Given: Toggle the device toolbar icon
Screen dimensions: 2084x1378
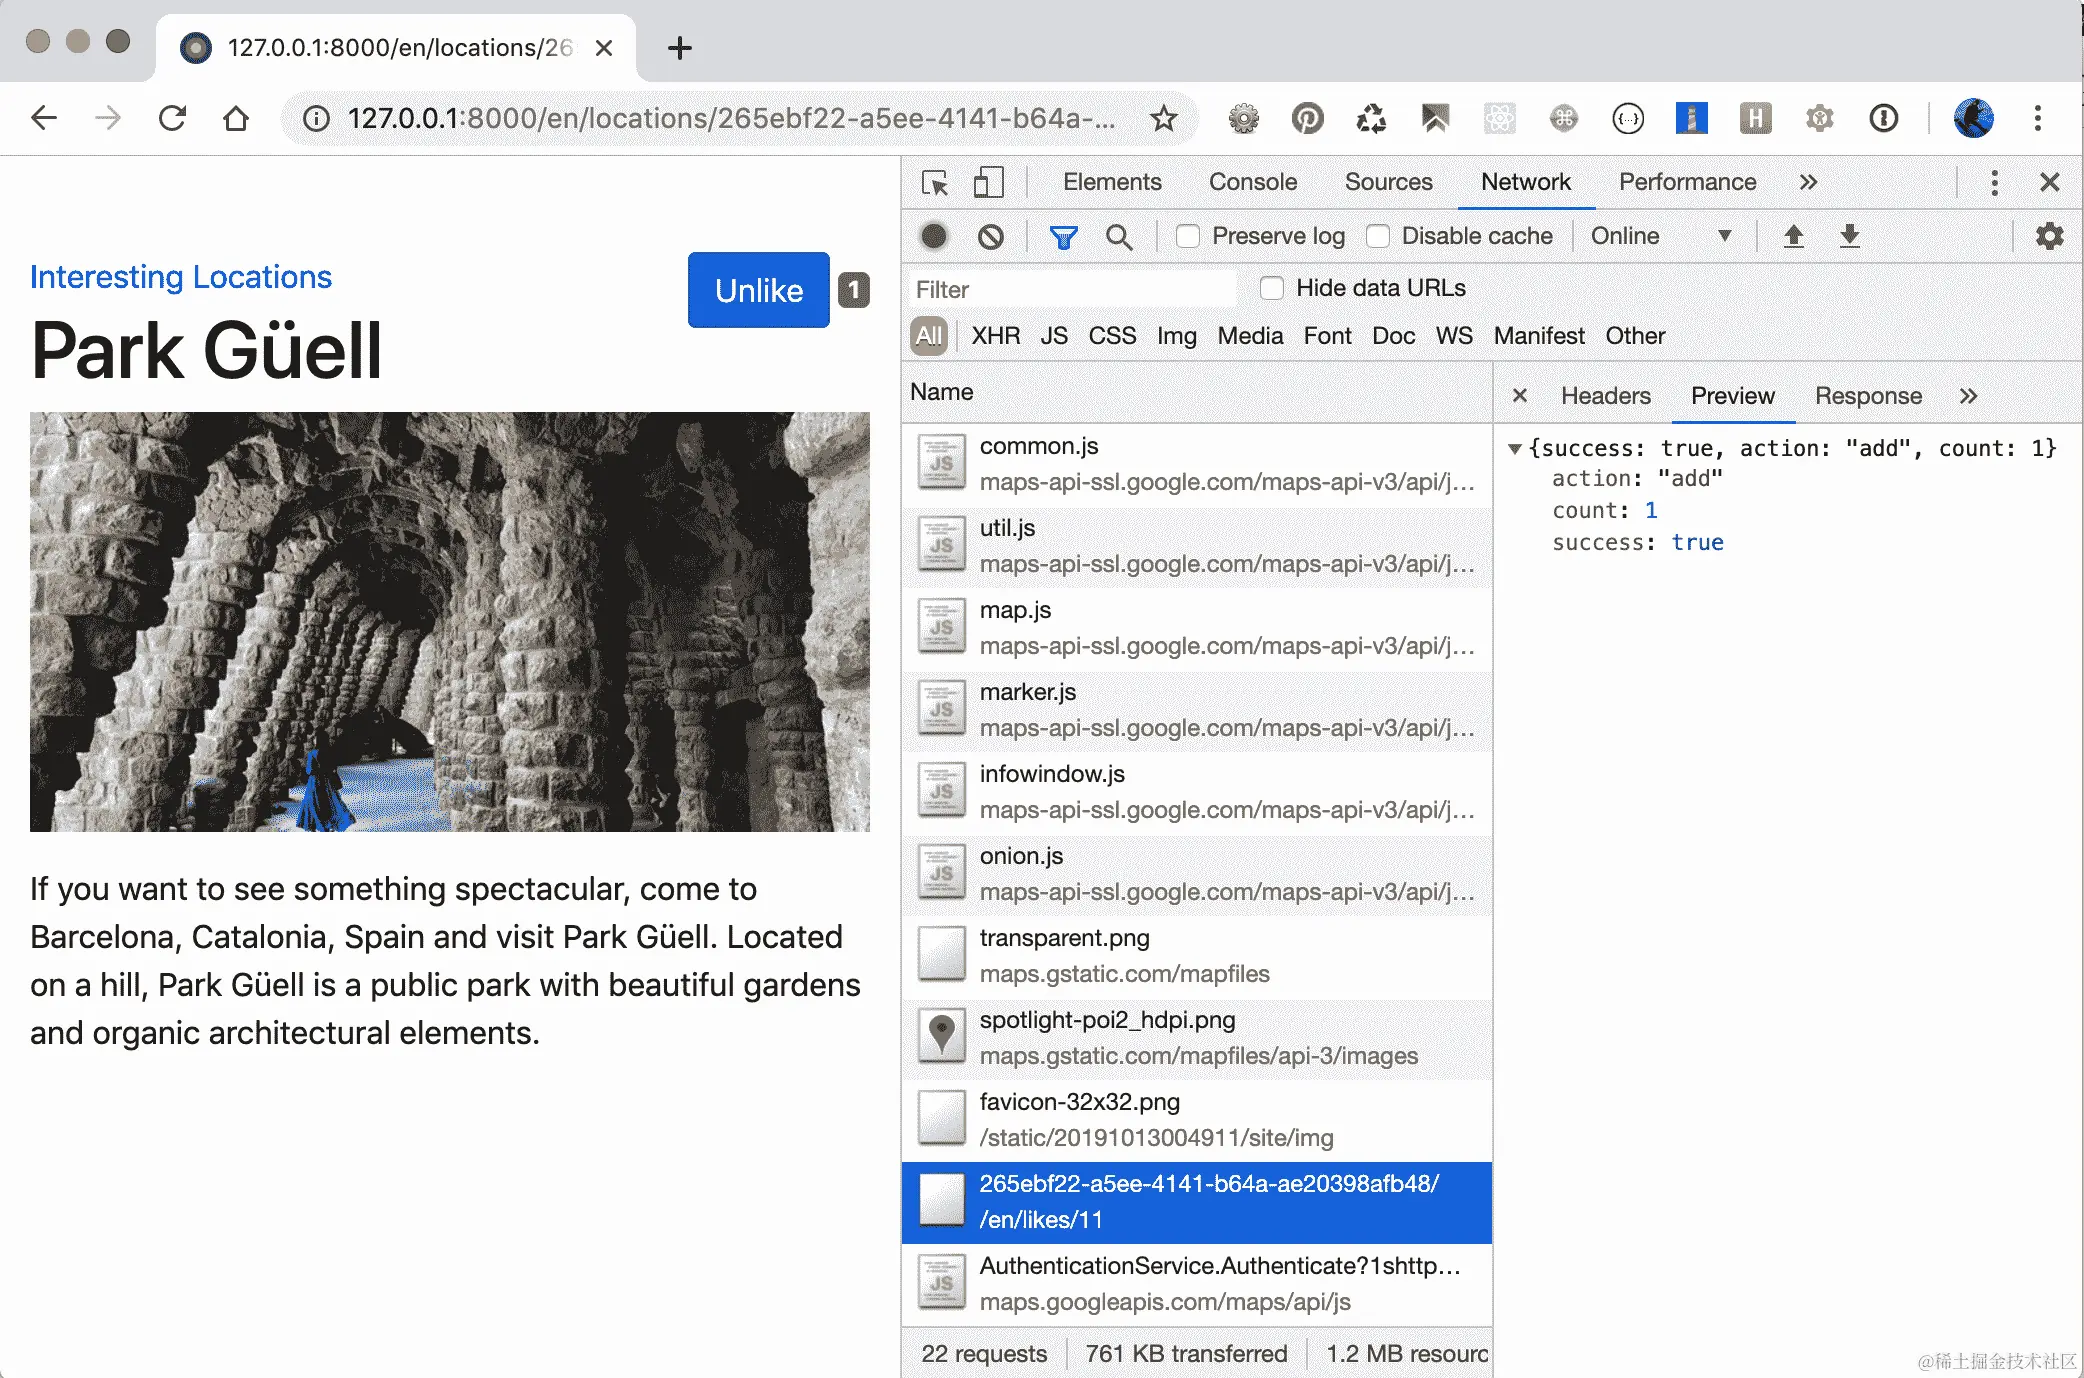Looking at the screenshot, I should click(x=988, y=183).
